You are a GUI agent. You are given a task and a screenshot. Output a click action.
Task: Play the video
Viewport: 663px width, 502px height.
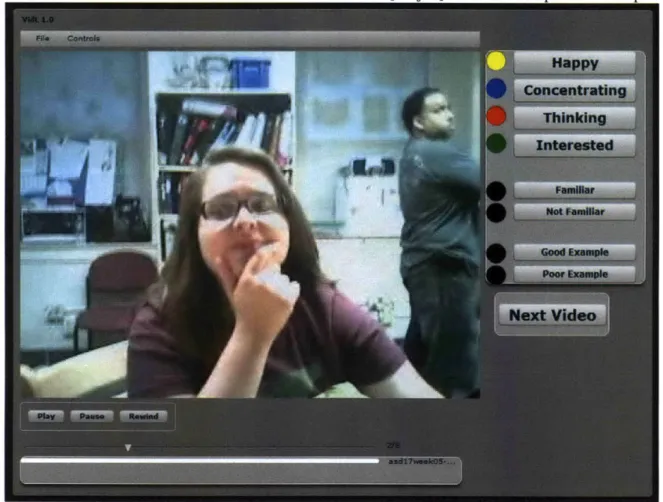(x=46, y=416)
